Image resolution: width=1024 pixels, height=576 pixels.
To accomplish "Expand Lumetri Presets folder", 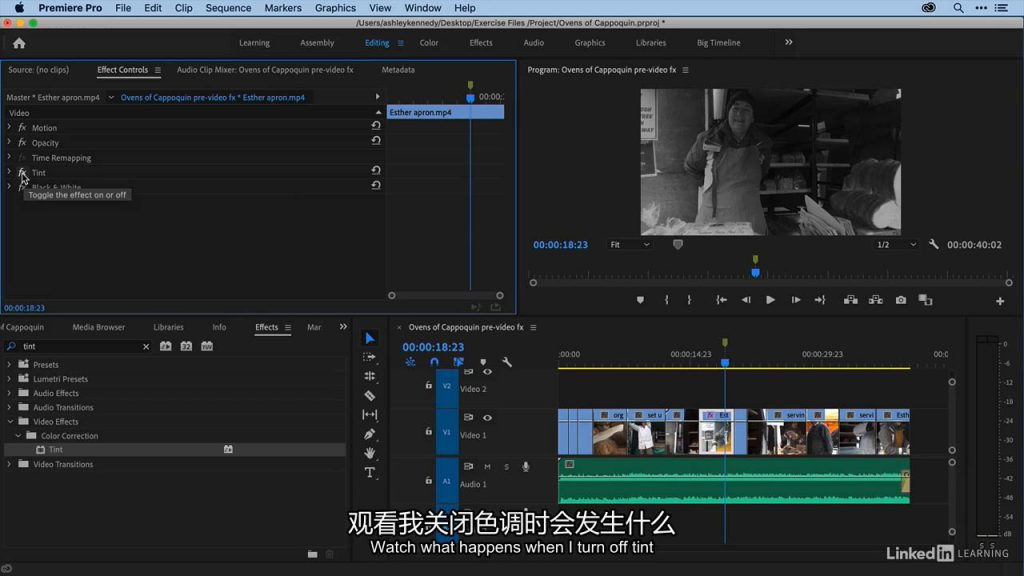I will (x=9, y=379).
